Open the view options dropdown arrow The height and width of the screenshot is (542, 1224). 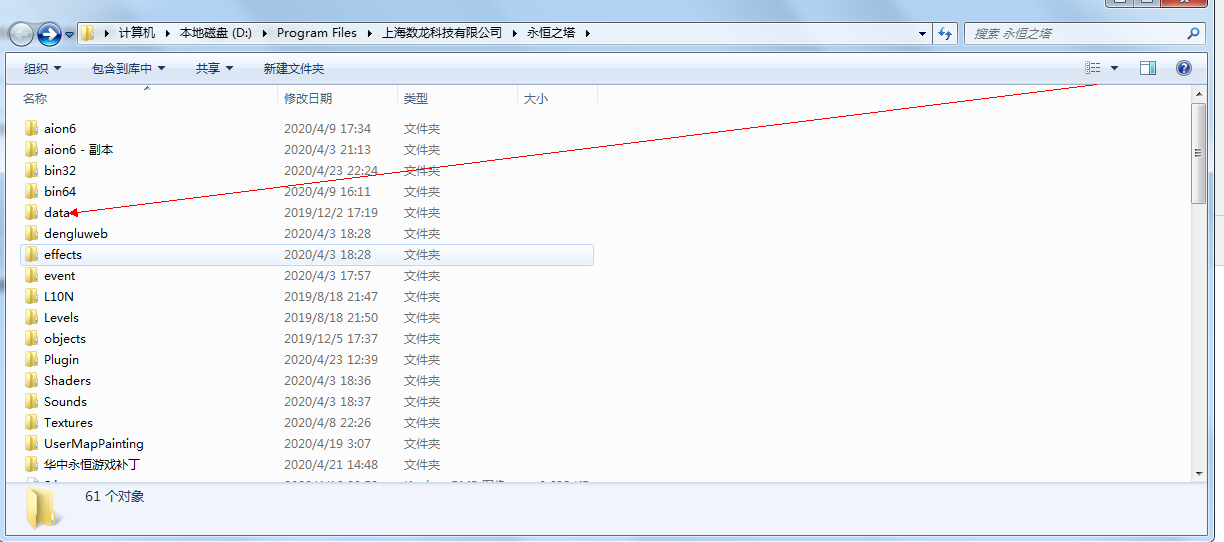click(1114, 68)
